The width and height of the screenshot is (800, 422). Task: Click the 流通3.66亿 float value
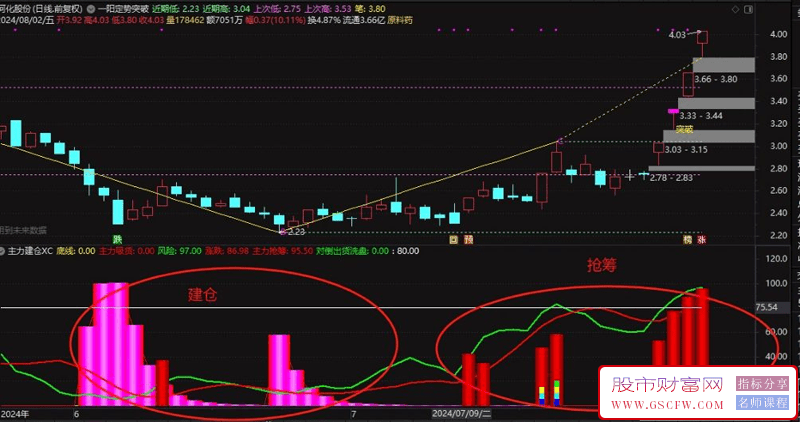click(364, 20)
